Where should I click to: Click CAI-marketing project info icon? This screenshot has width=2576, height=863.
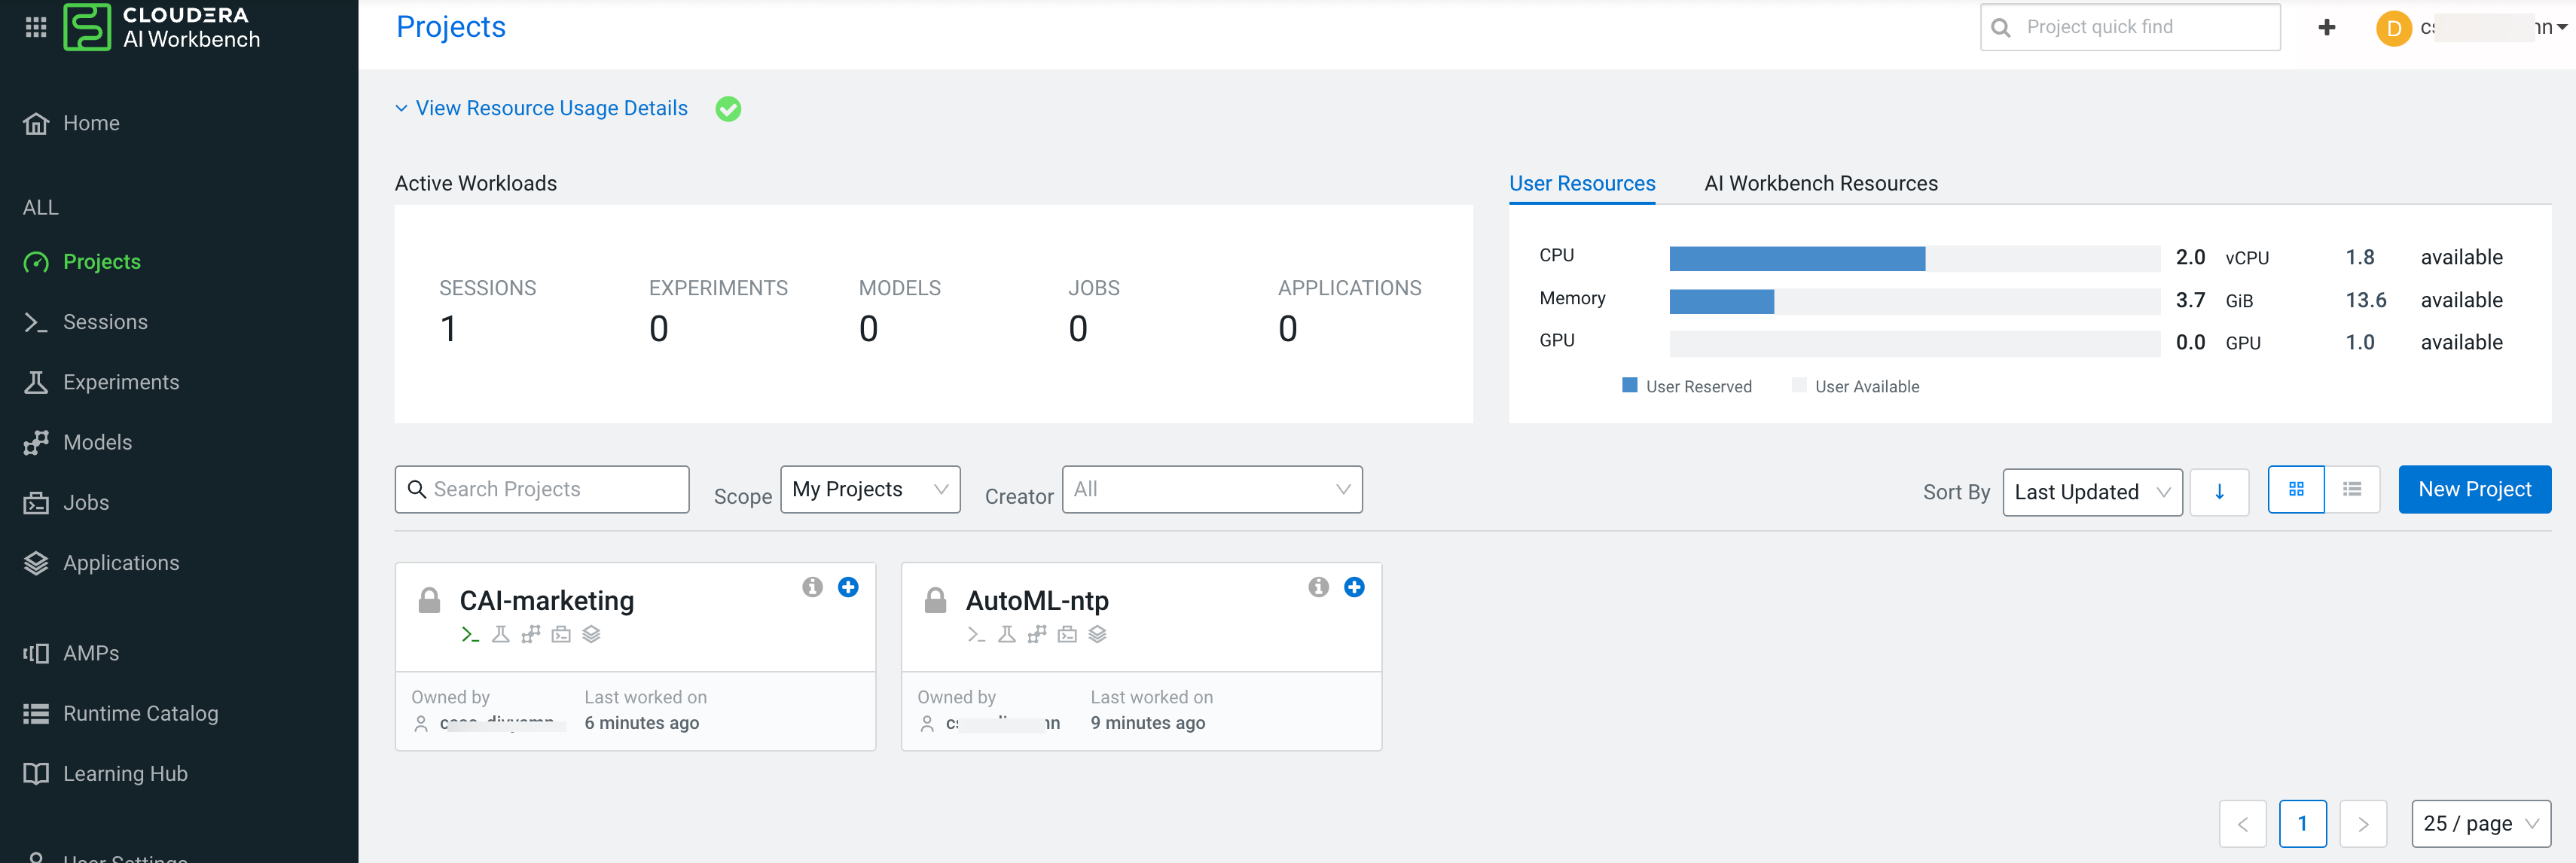pyautogui.click(x=812, y=587)
